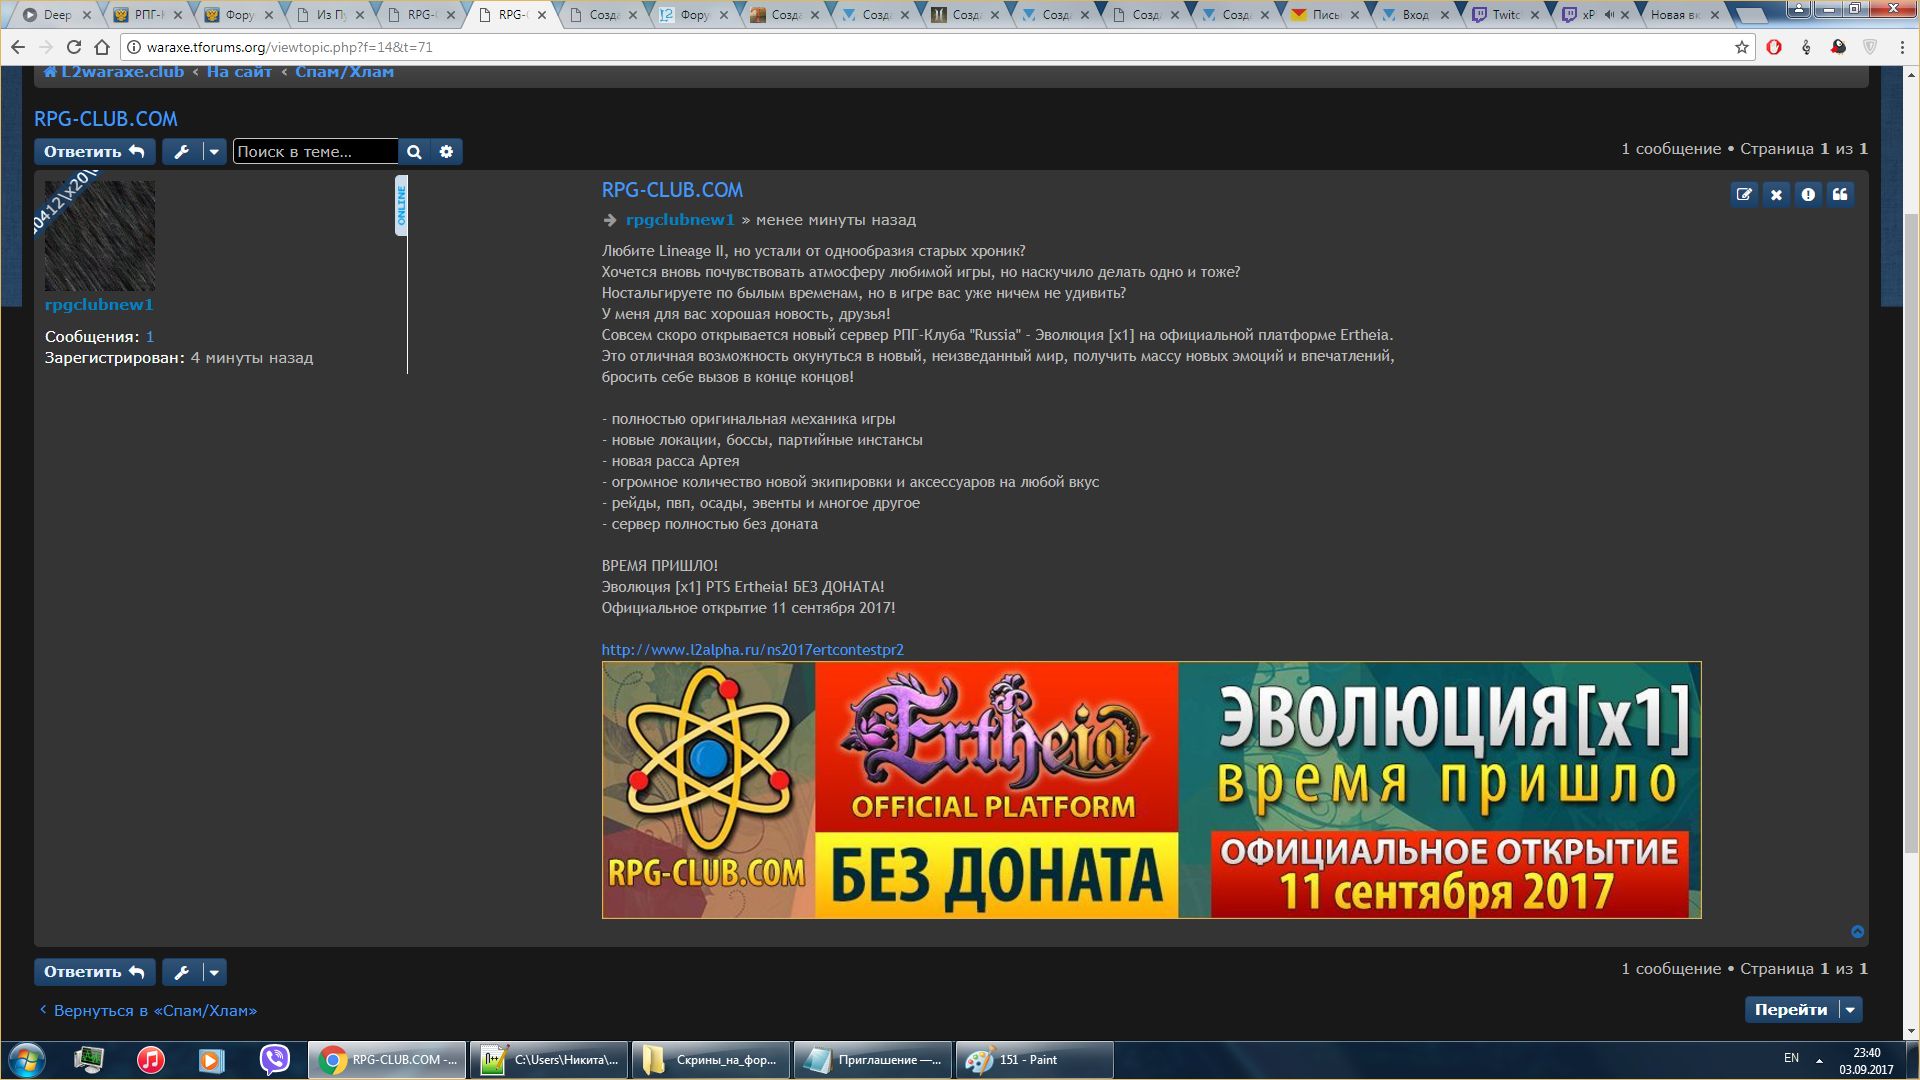Open advanced search with the gear icon
The width and height of the screenshot is (1920, 1080).
pos(446,152)
